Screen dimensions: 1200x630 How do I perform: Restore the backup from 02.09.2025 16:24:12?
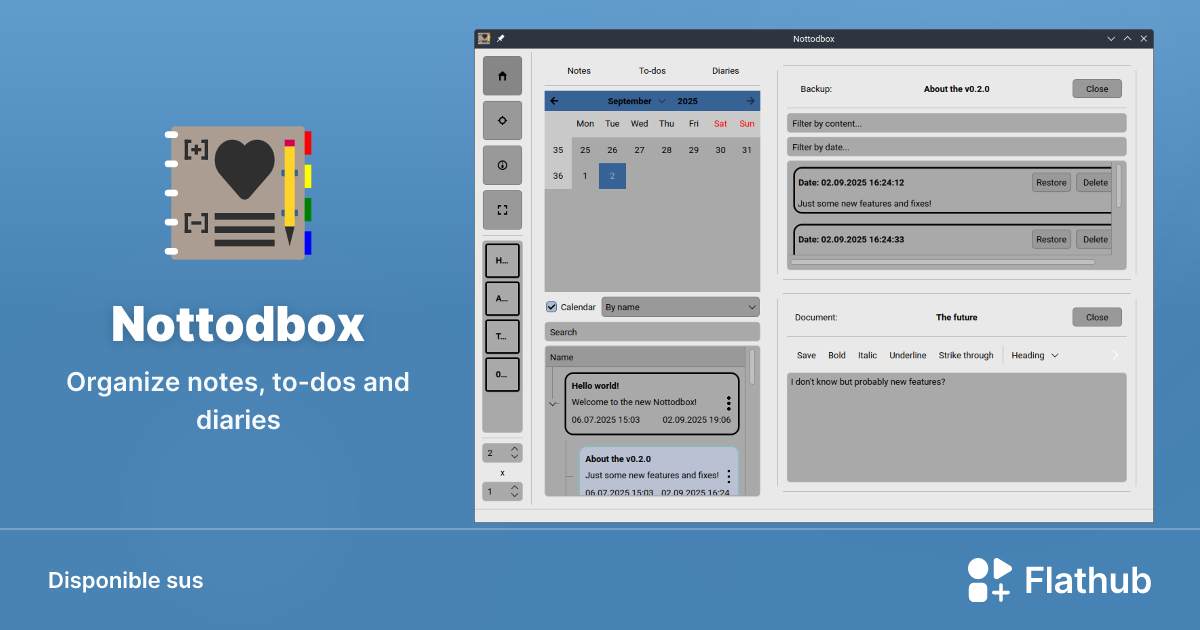click(x=1051, y=182)
